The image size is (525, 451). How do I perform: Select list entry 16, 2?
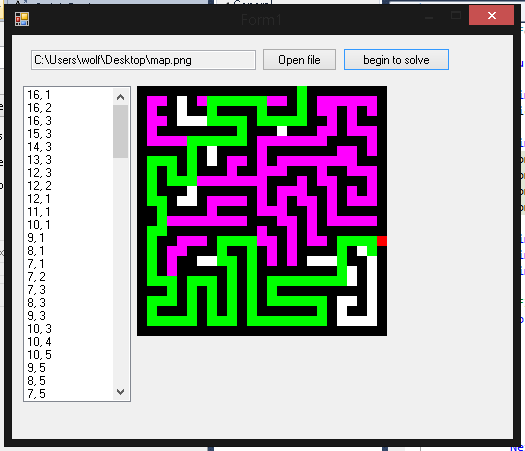coord(39,108)
